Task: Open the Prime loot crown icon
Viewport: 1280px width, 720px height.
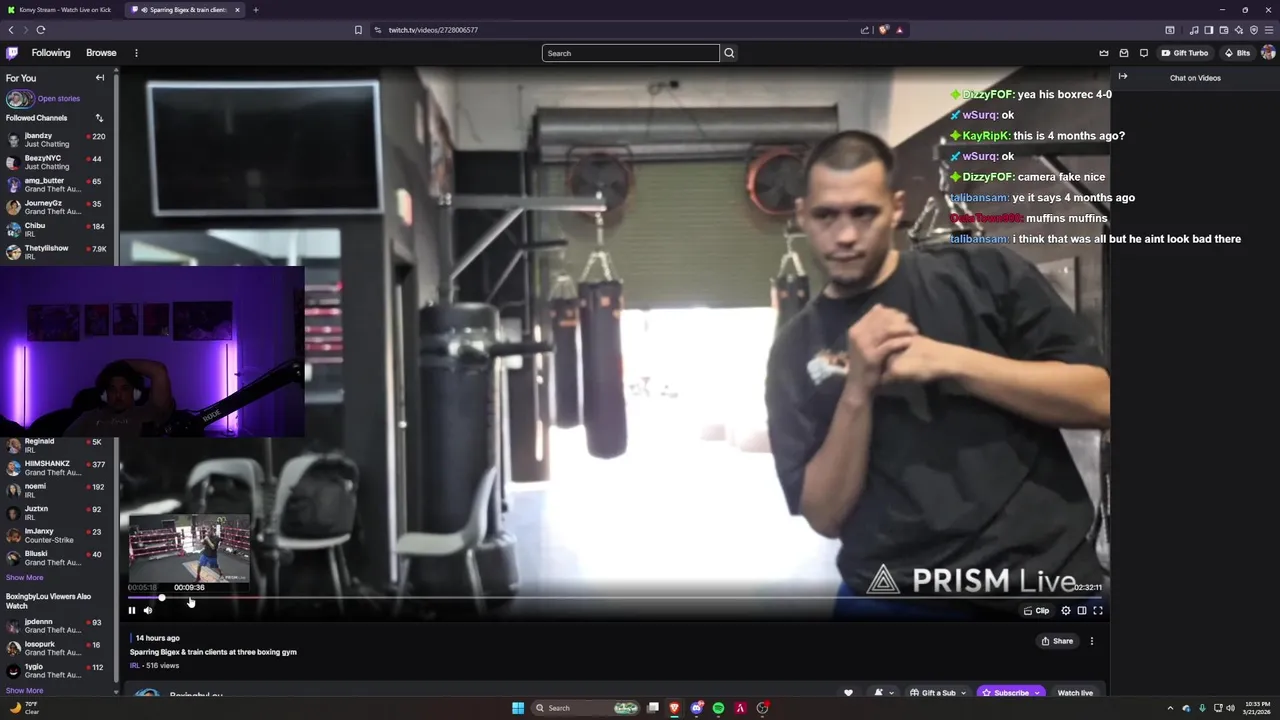Action: (x=1104, y=53)
